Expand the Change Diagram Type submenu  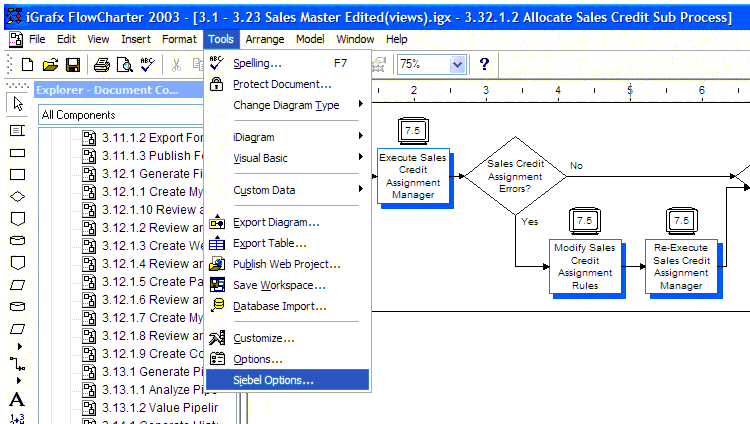(286, 105)
